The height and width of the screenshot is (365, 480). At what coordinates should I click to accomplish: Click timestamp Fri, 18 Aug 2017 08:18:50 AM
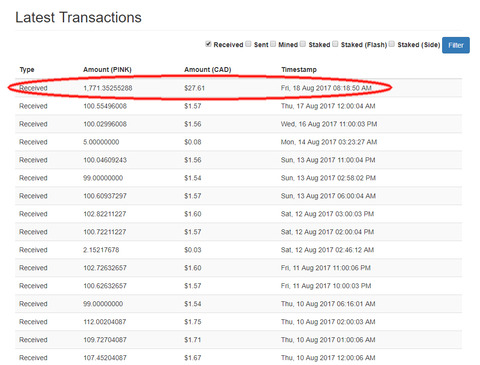tap(326, 88)
